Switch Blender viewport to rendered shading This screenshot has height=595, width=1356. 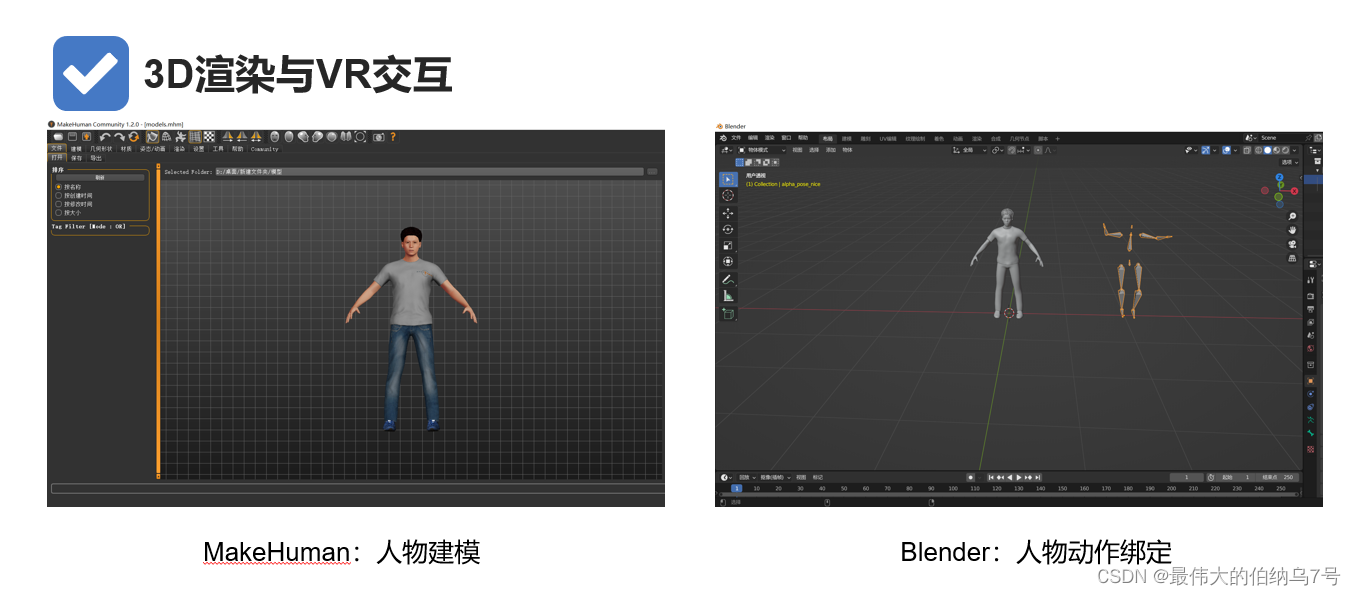1285,150
